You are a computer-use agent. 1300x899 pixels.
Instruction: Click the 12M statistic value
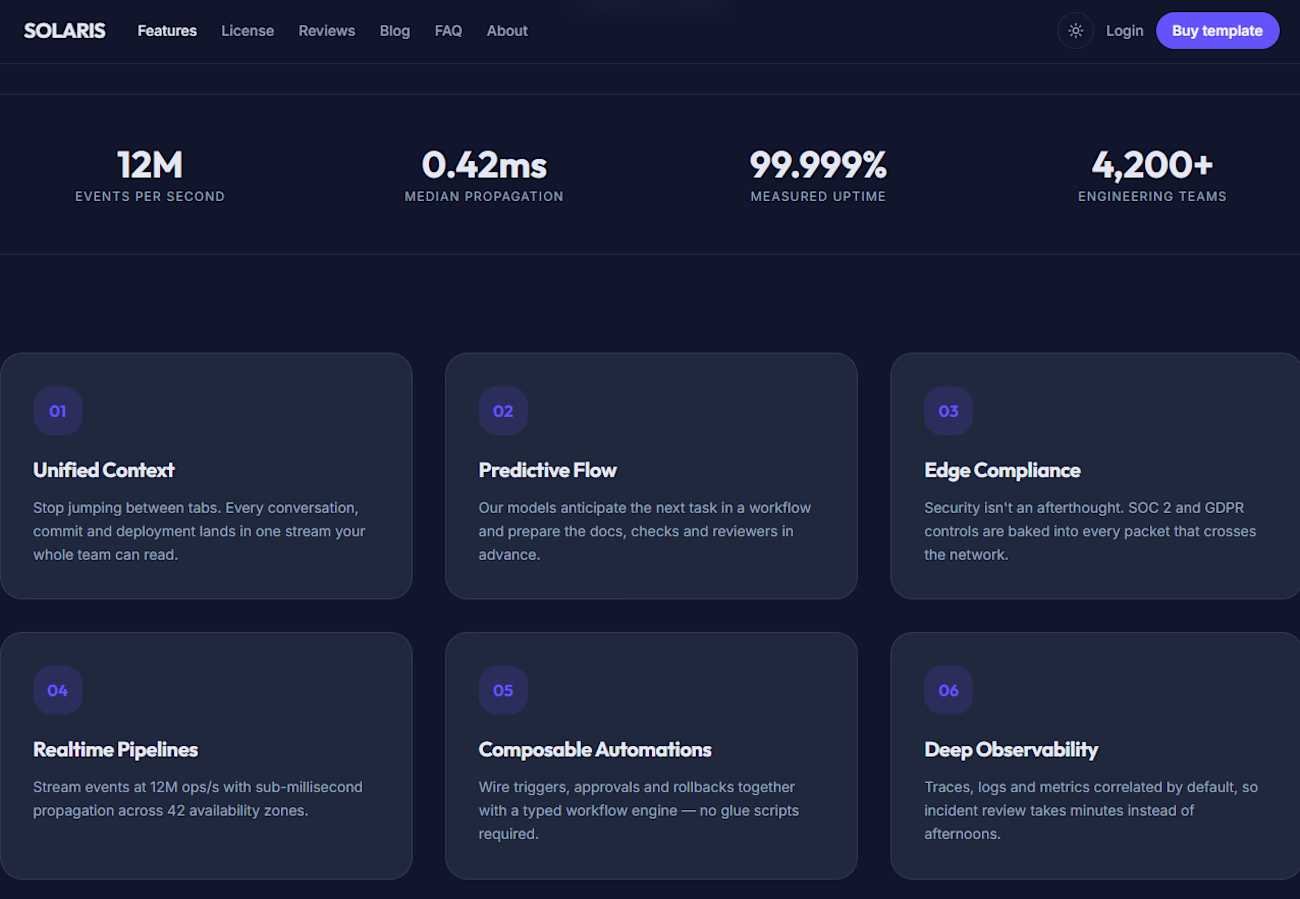[150, 165]
